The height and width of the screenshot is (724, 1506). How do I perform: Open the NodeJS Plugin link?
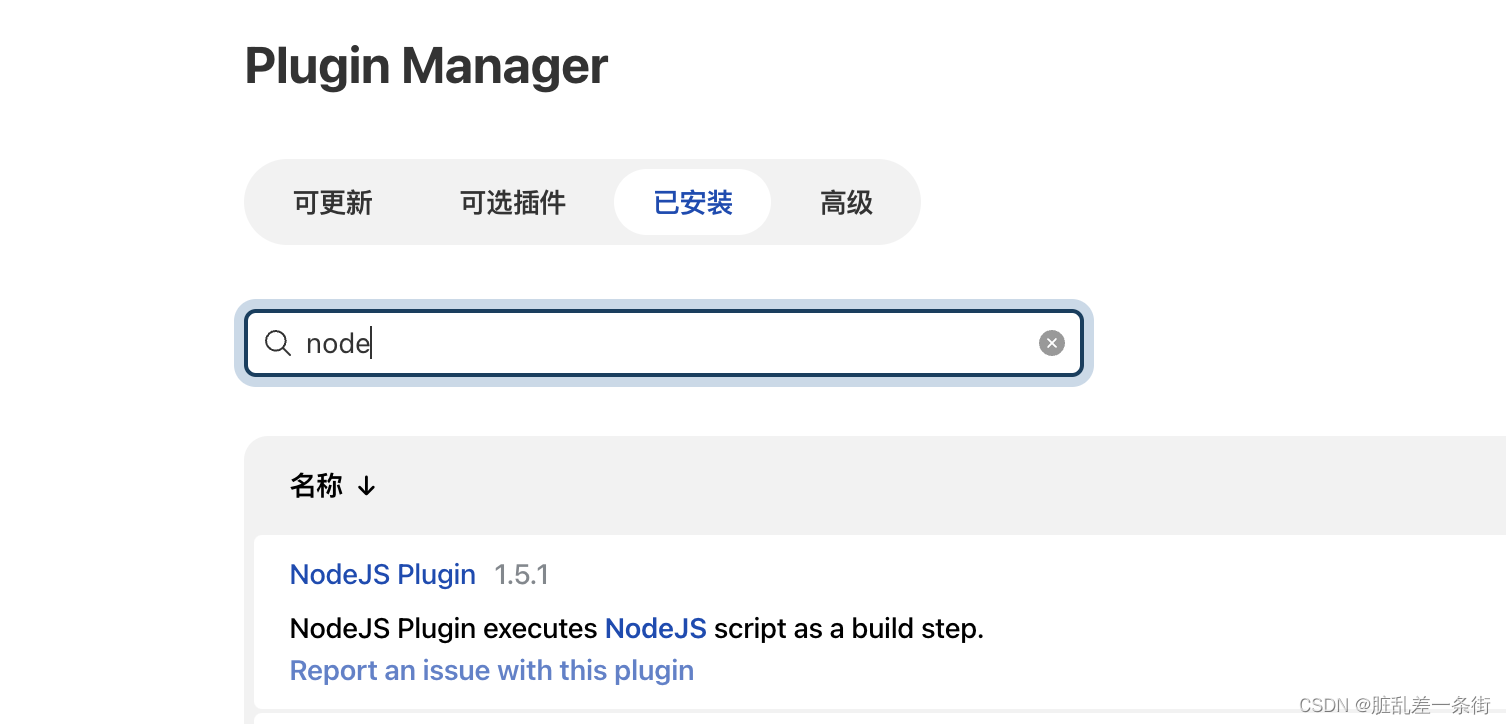click(x=383, y=575)
